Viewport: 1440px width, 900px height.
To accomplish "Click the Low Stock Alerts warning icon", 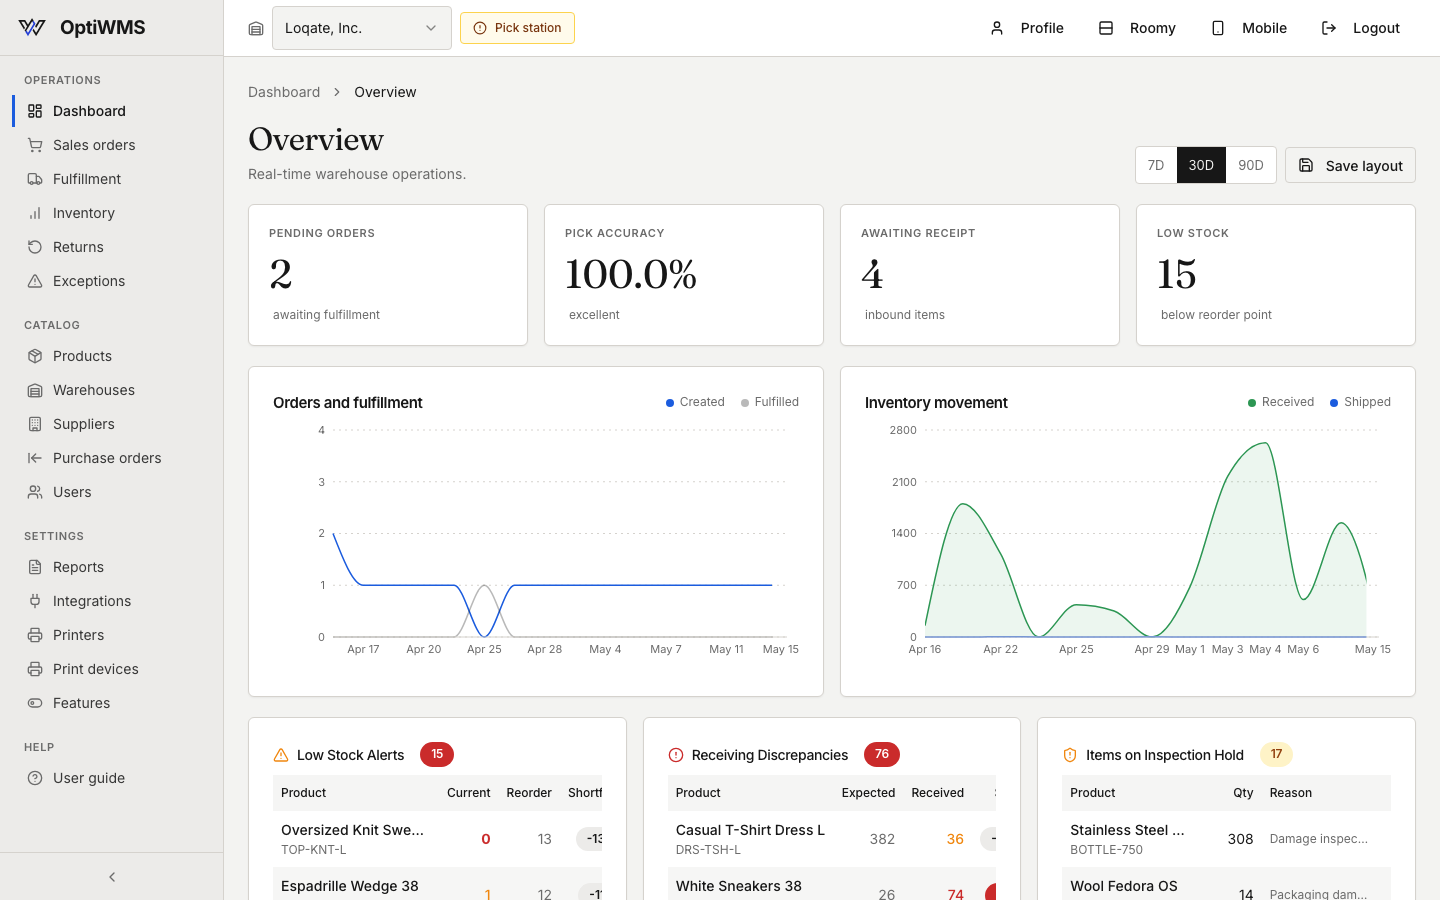I will [x=281, y=755].
